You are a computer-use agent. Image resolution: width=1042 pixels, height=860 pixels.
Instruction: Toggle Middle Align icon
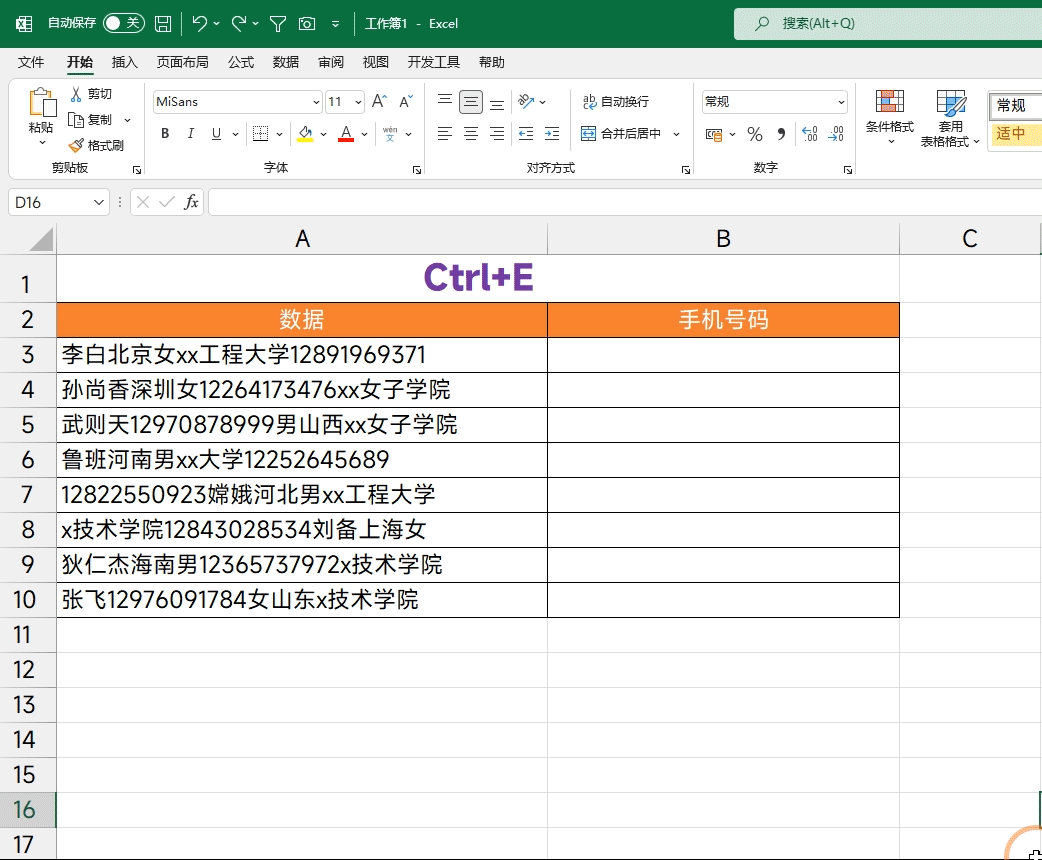coord(470,102)
